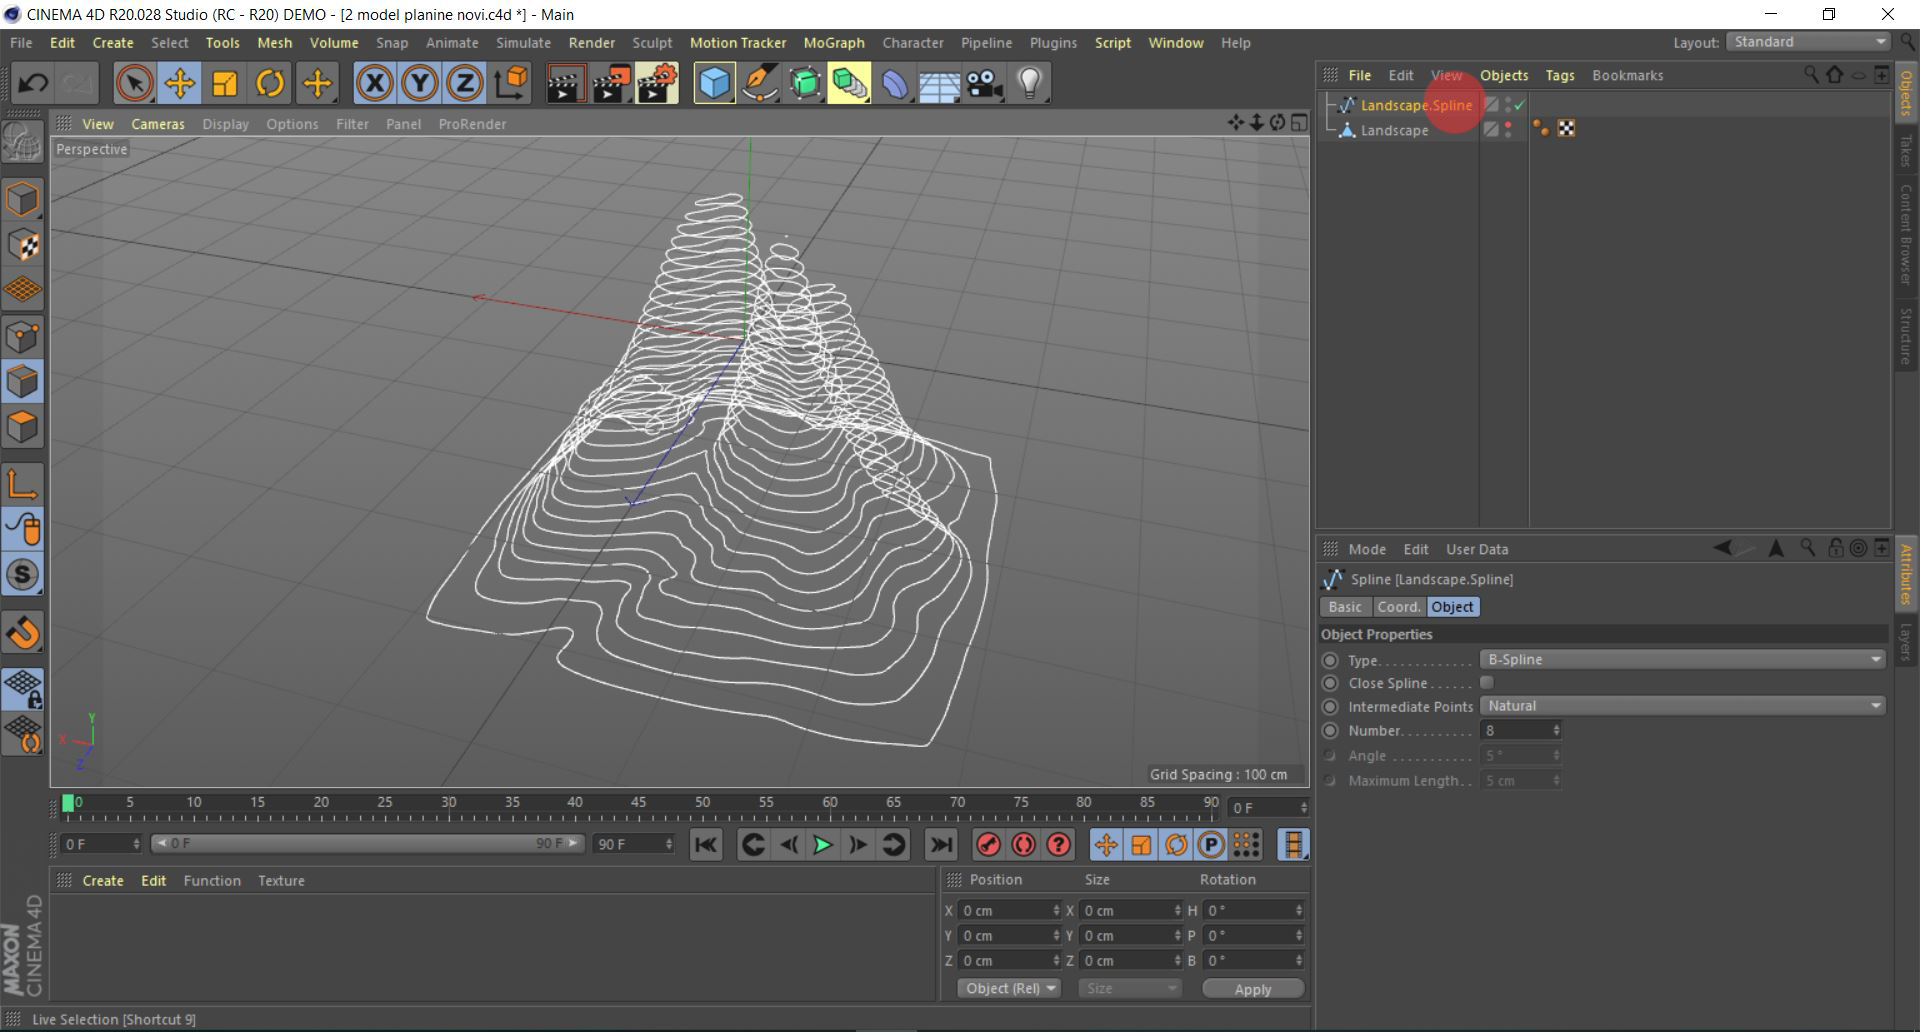The image size is (1920, 1032).
Task: Click the Undo arrow icon
Action: tap(33, 84)
